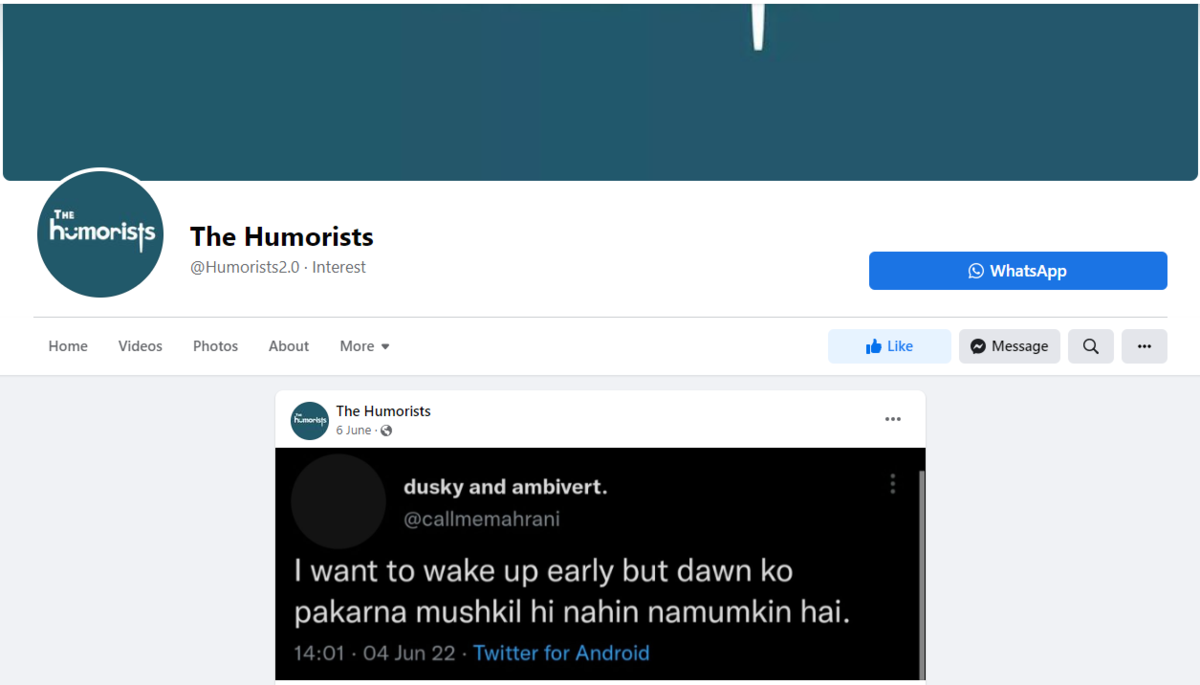Click the tweet's vertical three-dots icon
The height and width of the screenshot is (685, 1200).
[x=893, y=484]
